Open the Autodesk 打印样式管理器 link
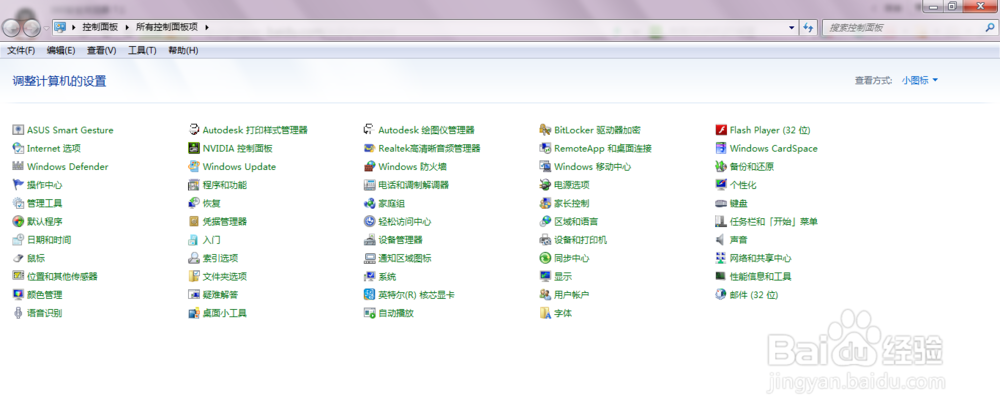The width and height of the screenshot is (1000, 416). 255,130
